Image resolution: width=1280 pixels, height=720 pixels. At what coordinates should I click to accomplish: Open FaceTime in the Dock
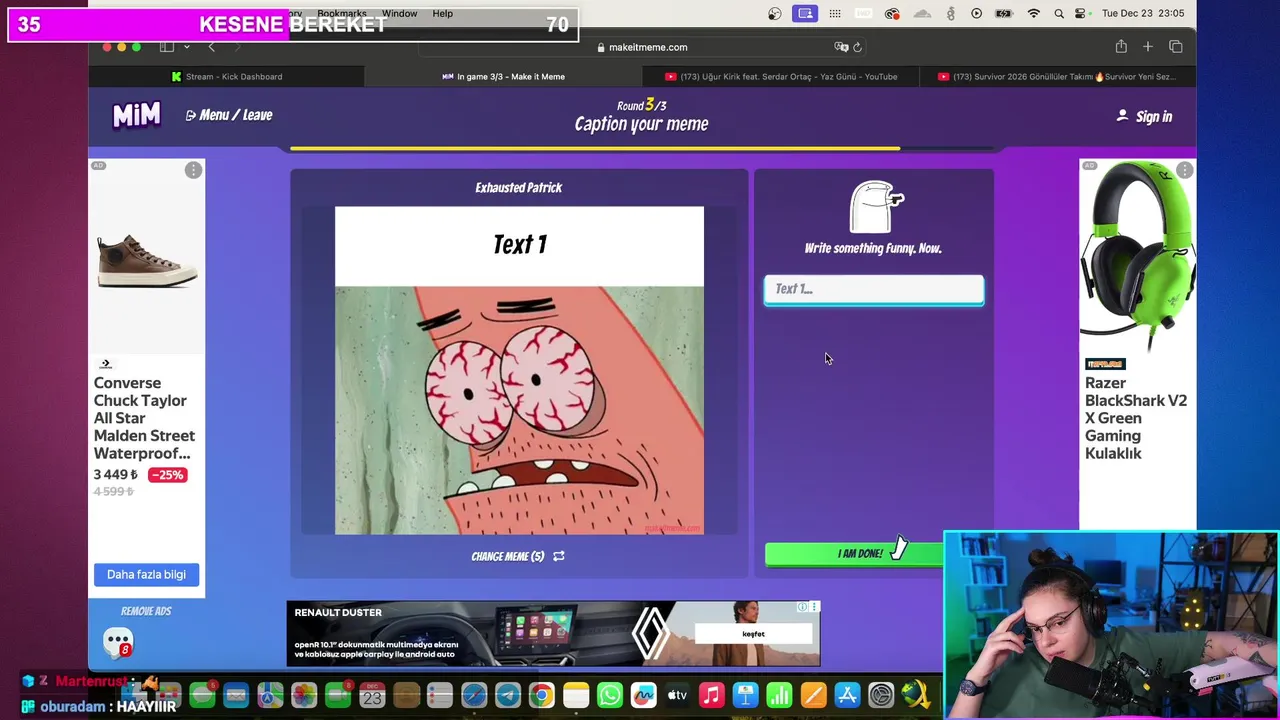point(338,695)
